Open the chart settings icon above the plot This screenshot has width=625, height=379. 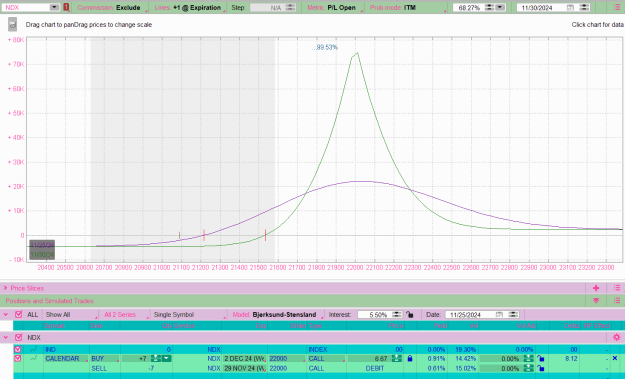12,25
